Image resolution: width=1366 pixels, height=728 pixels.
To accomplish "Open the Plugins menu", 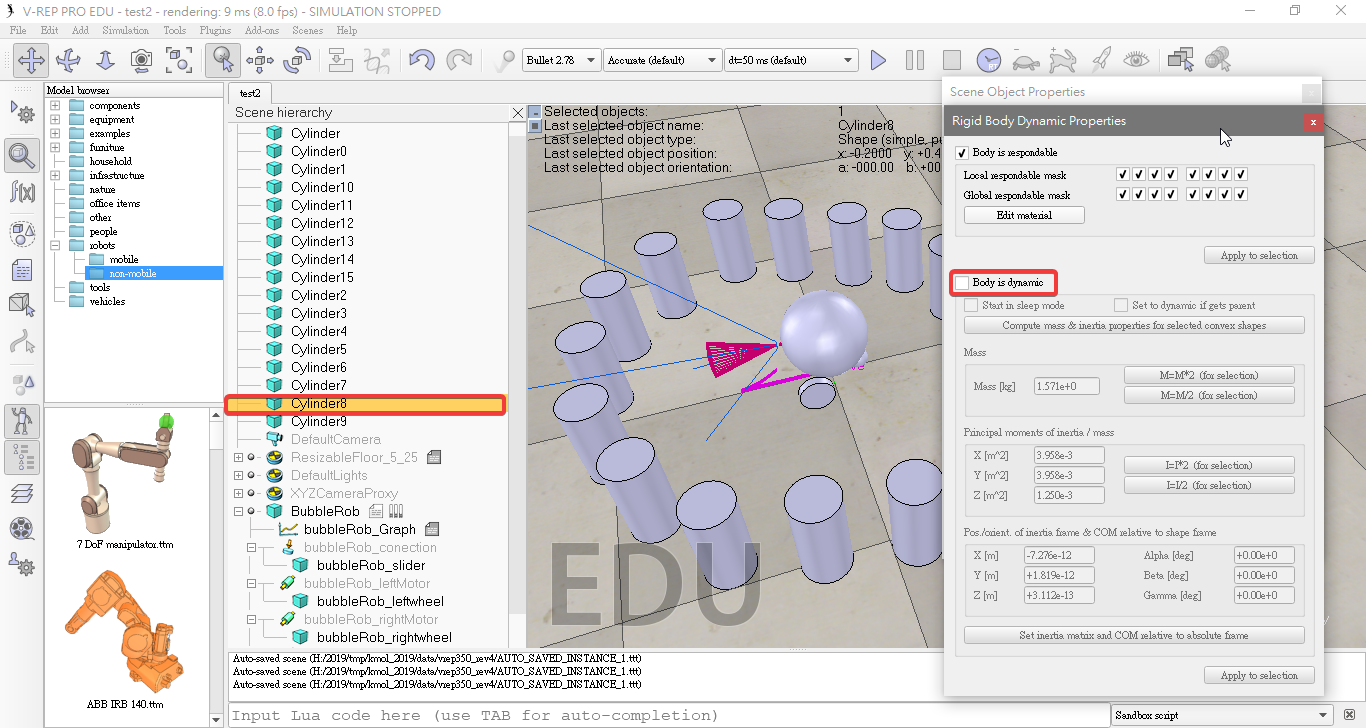I will click(x=215, y=31).
